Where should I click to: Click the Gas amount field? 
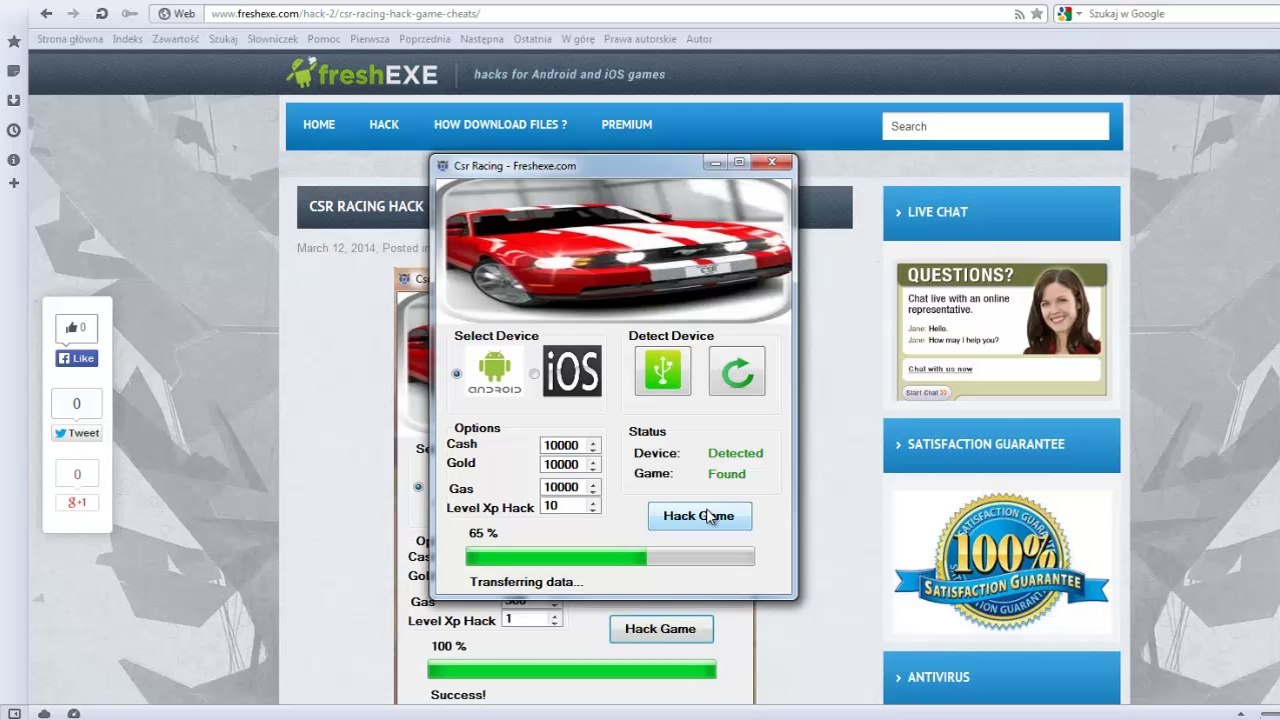point(564,488)
